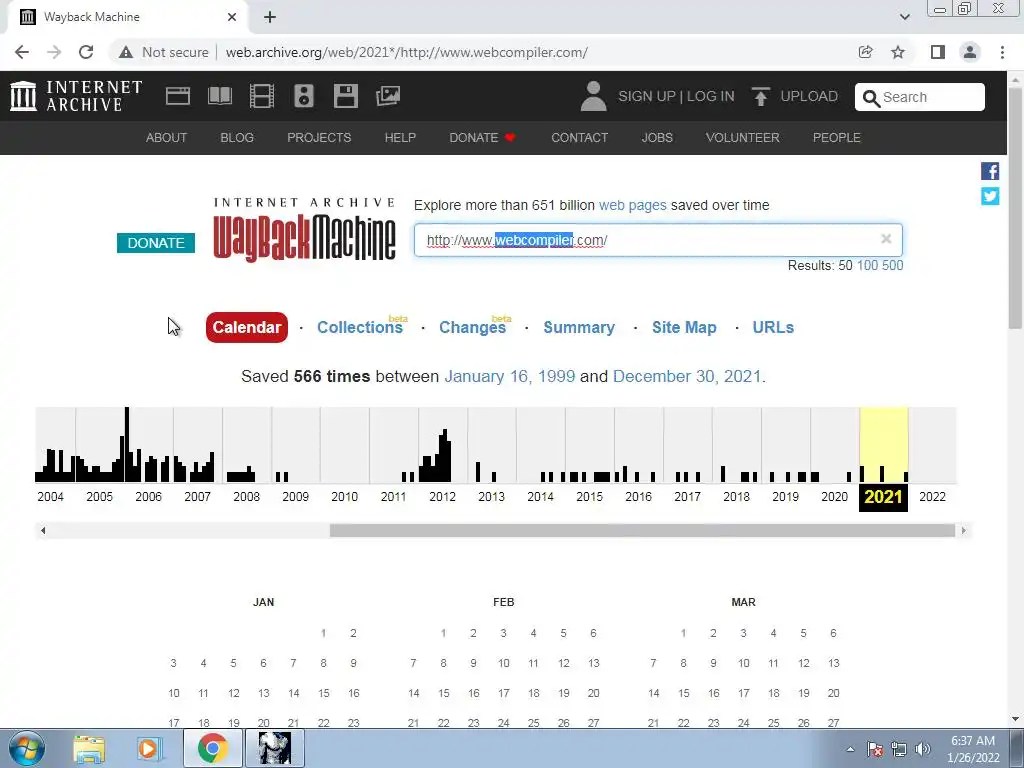Click SIGN UP link
The image size is (1024, 768).
point(647,96)
